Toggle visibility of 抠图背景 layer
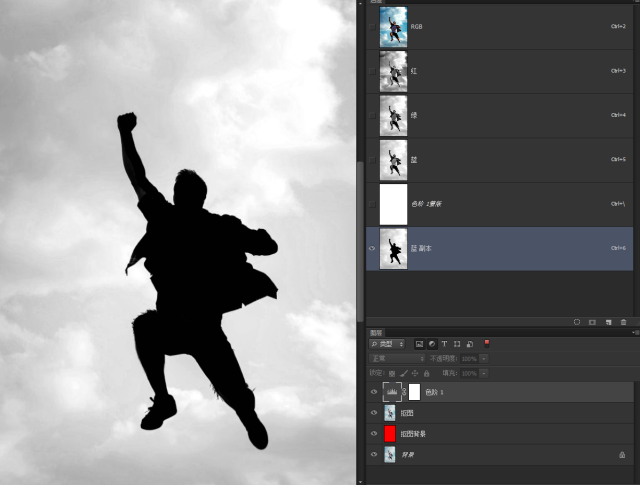Viewport: 640px width, 485px height. [x=374, y=433]
